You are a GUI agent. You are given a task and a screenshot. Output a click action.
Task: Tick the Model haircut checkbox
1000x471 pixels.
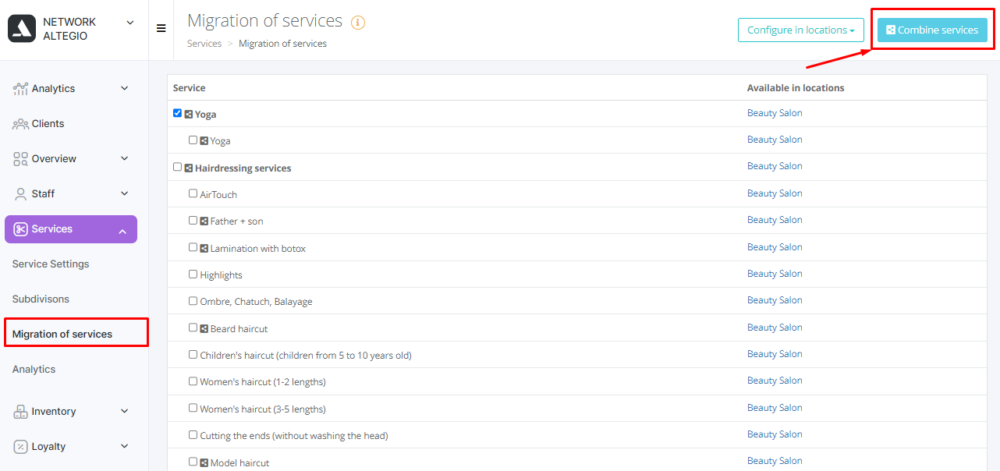click(x=193, y=461)
